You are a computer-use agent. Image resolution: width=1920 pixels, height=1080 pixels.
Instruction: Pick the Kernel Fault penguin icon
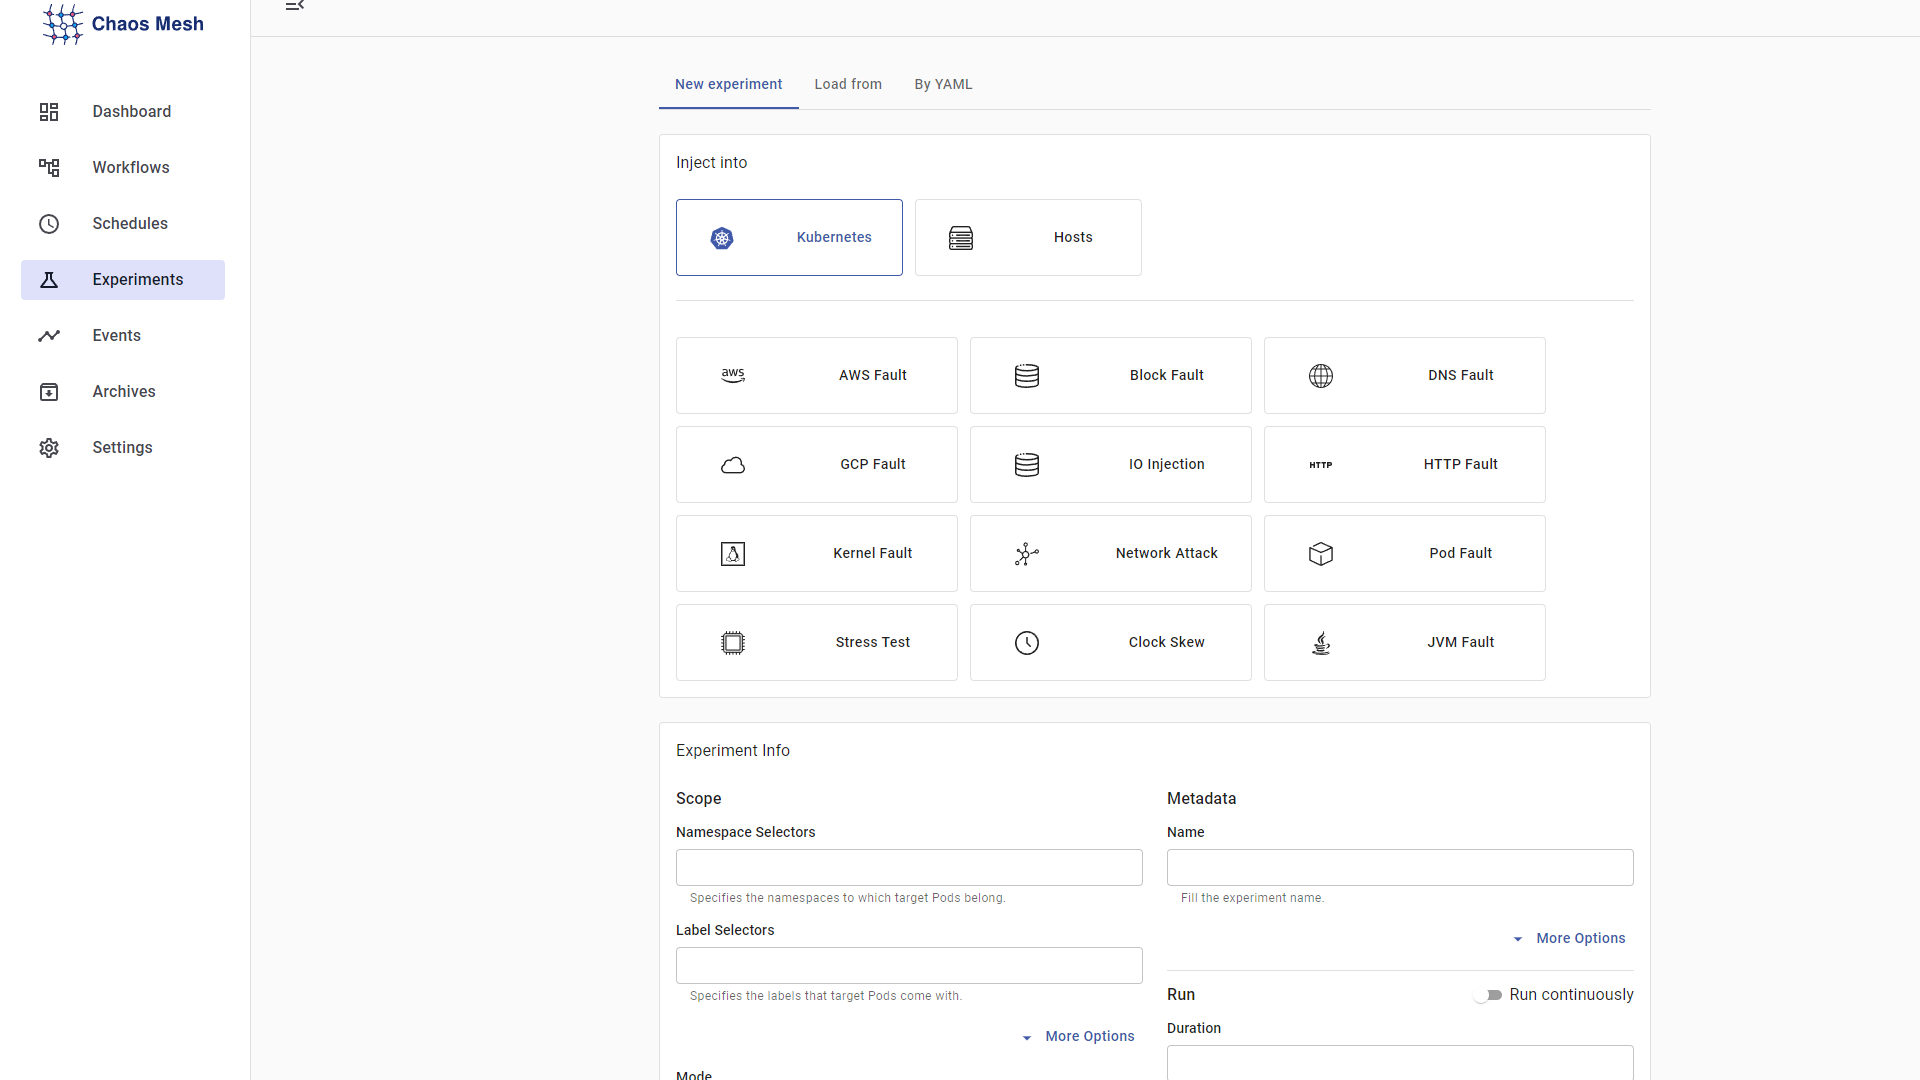pyautogui.click(x=733, y=554)
